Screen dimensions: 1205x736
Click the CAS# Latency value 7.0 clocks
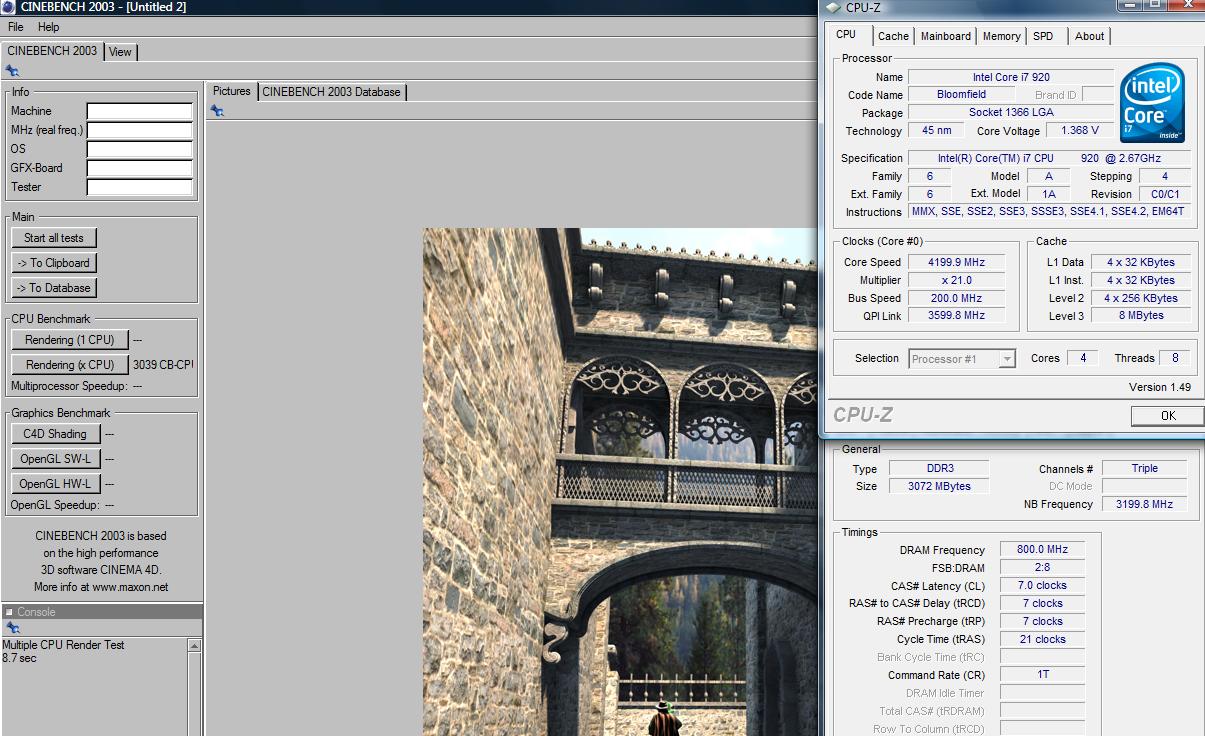tap(1041, 585)
